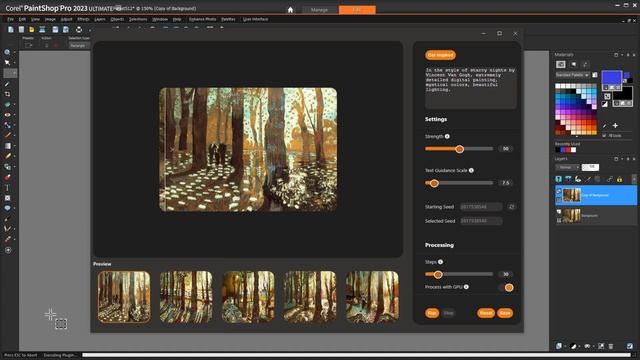Click the prompt text box about Starry Night

click(471, 87)
